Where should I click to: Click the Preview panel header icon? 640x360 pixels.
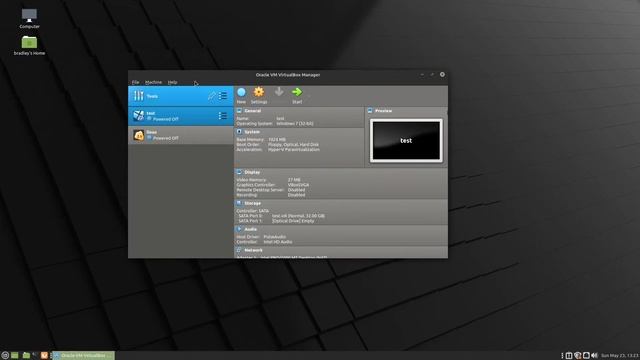coord(370,111)
